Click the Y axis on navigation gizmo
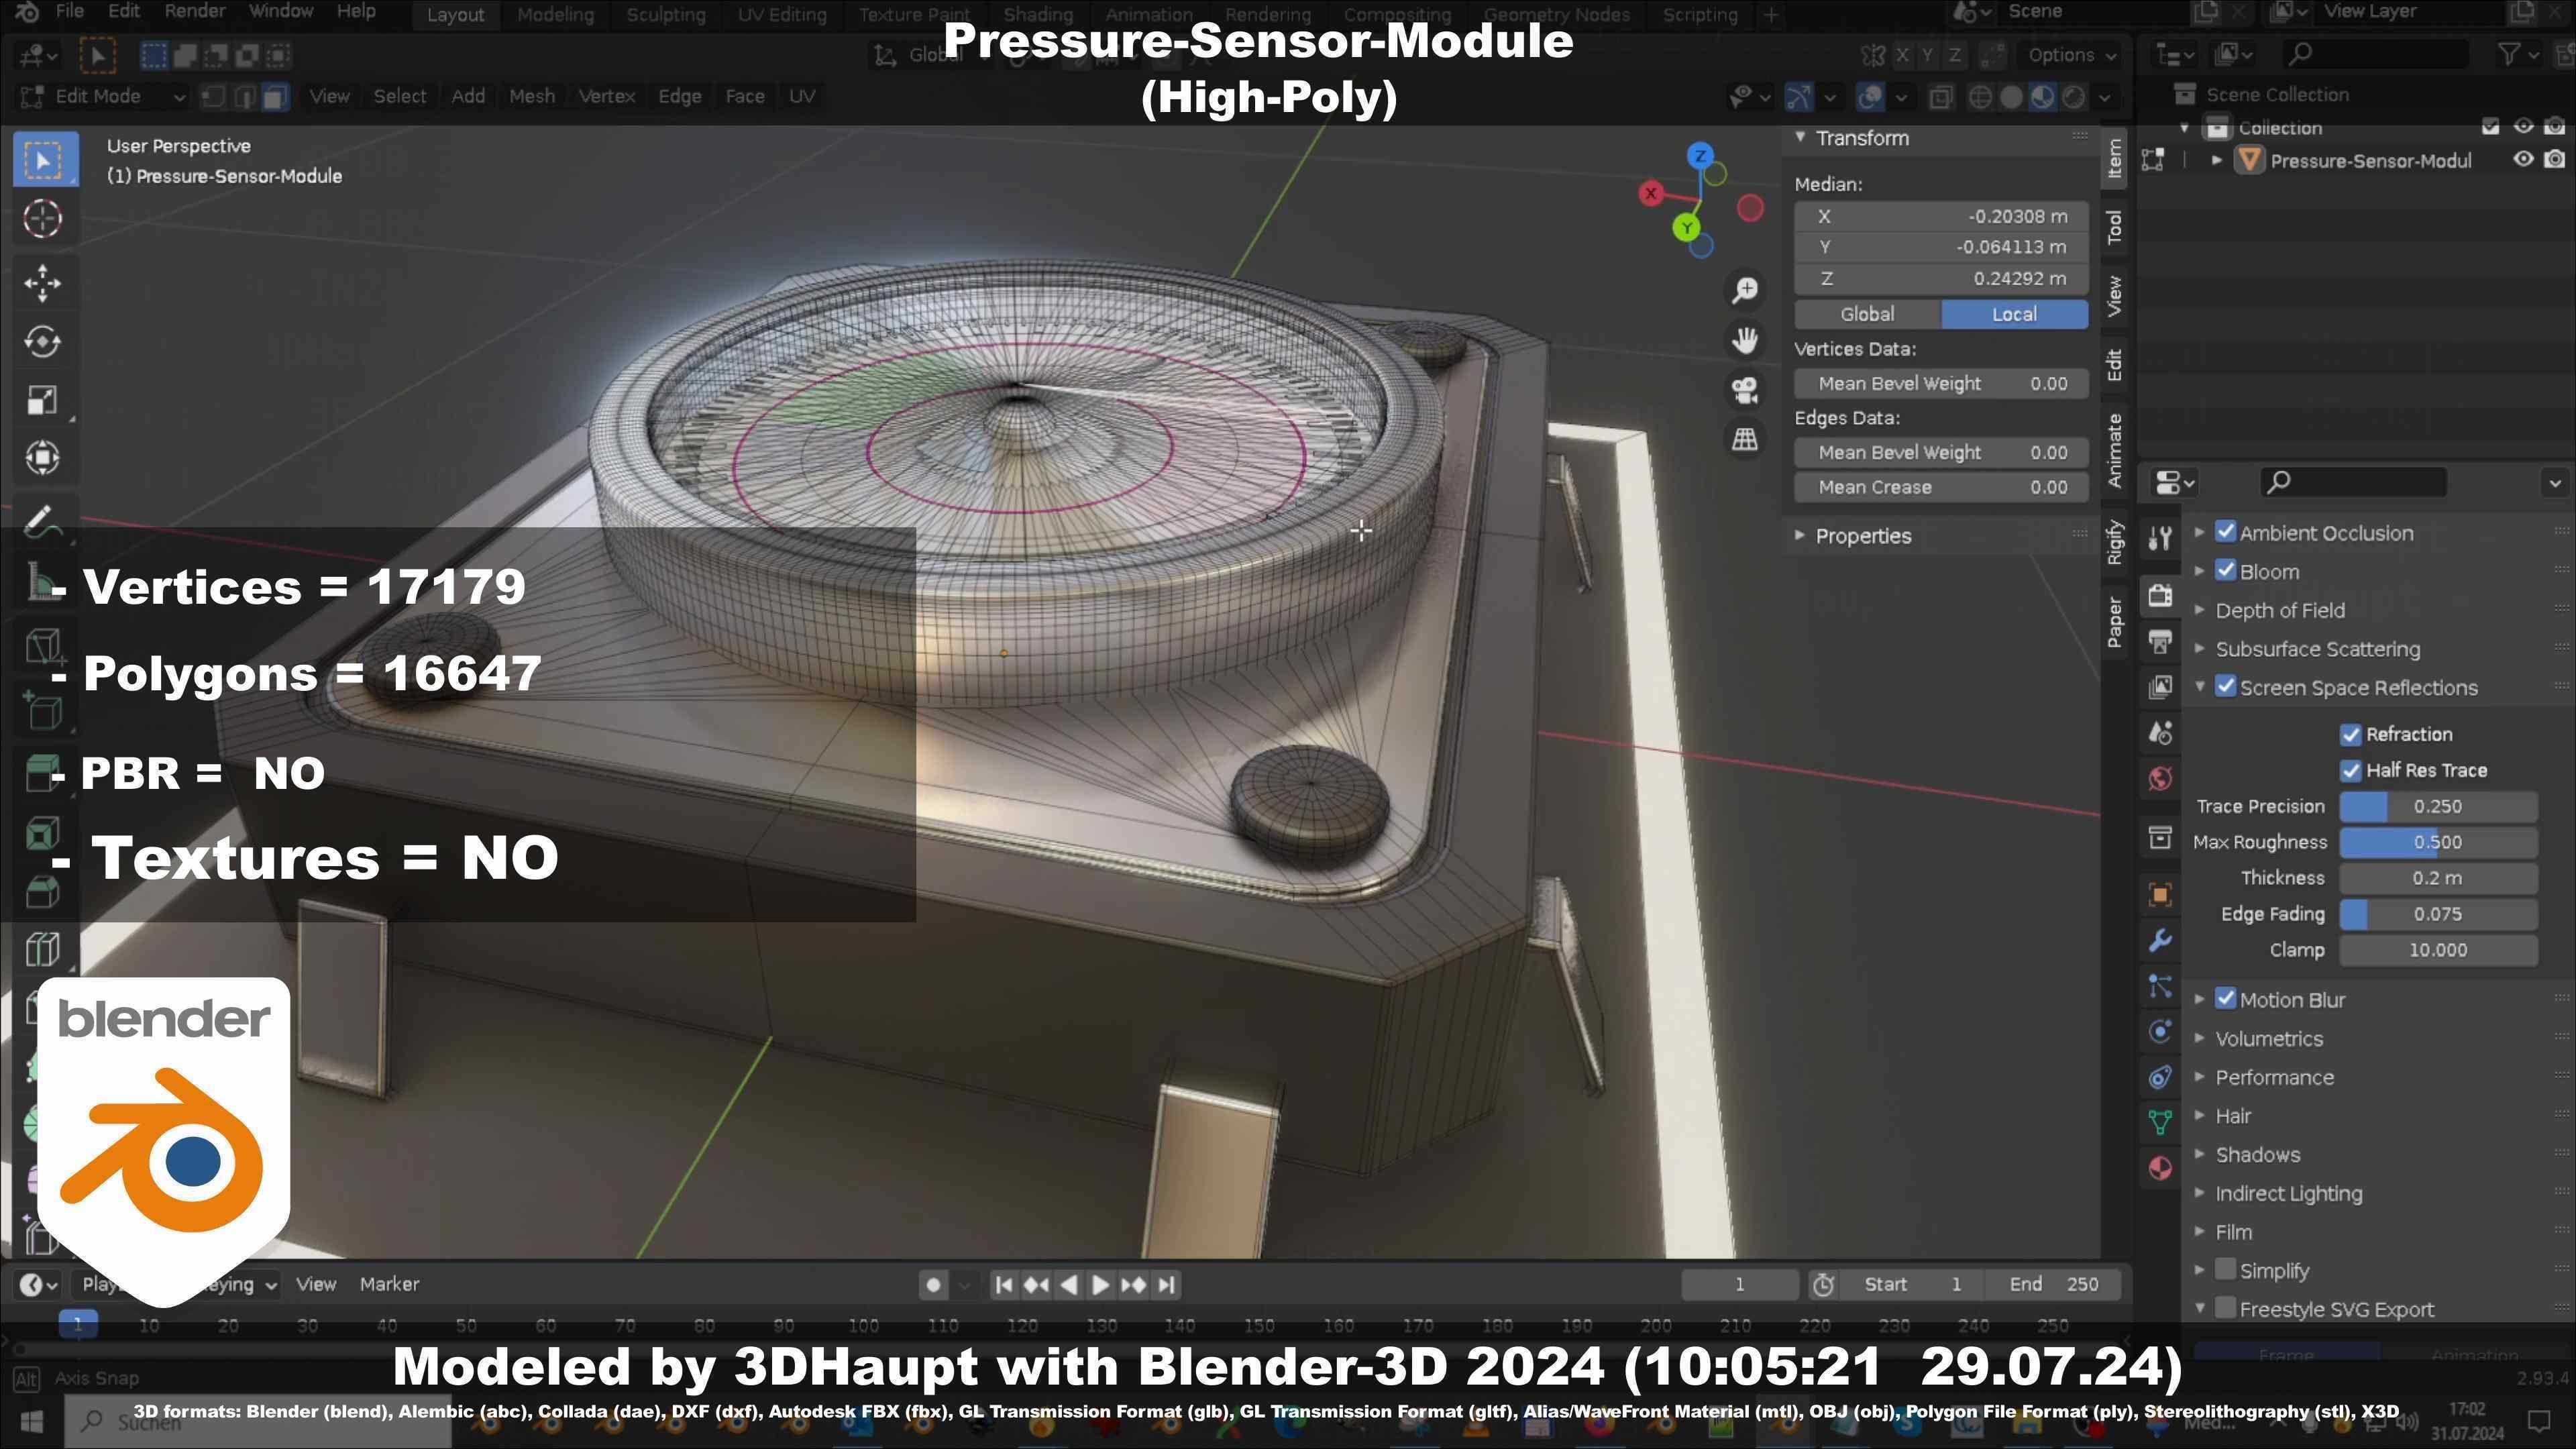 point(1687,228)
